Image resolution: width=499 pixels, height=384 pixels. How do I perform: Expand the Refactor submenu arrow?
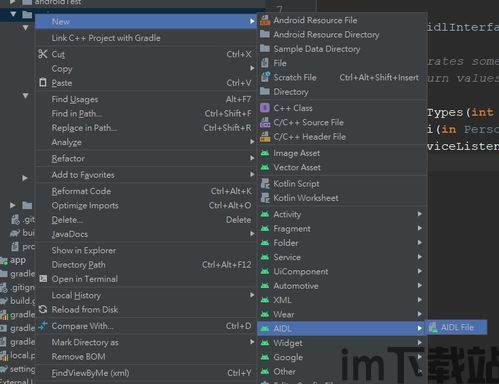(252, 158)
